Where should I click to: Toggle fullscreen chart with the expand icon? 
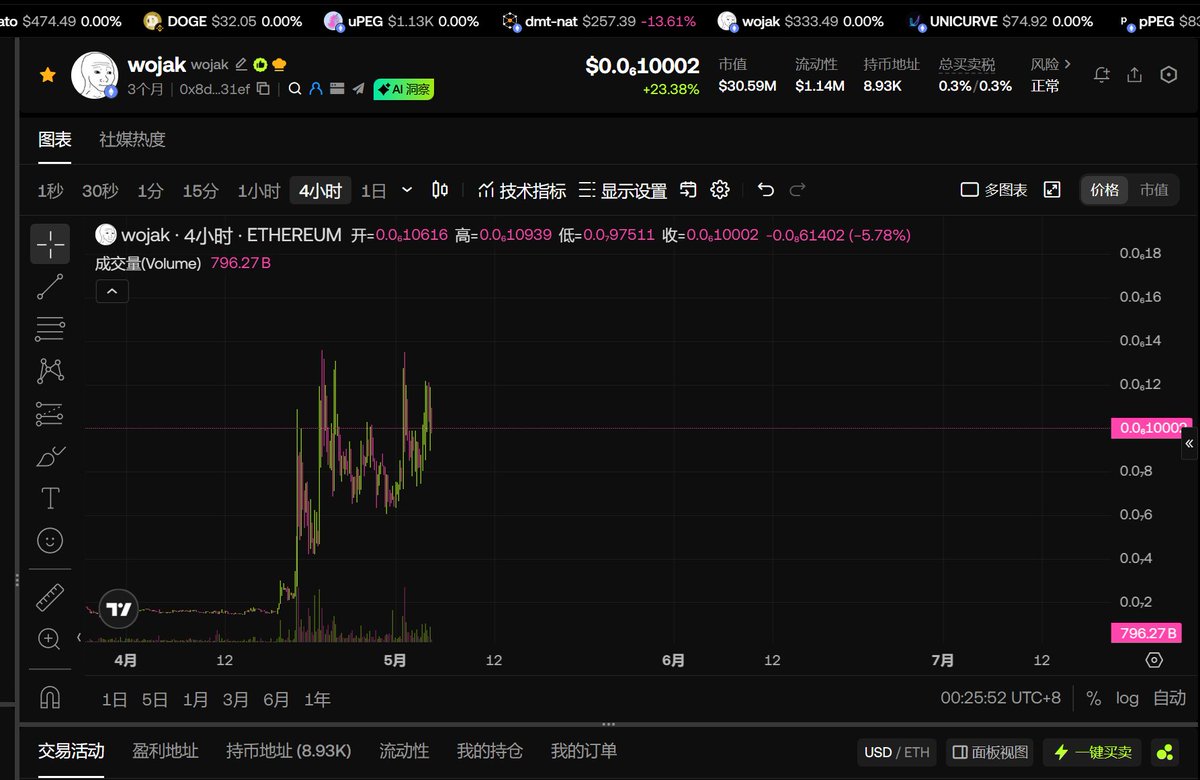(x=1052, y=190)
